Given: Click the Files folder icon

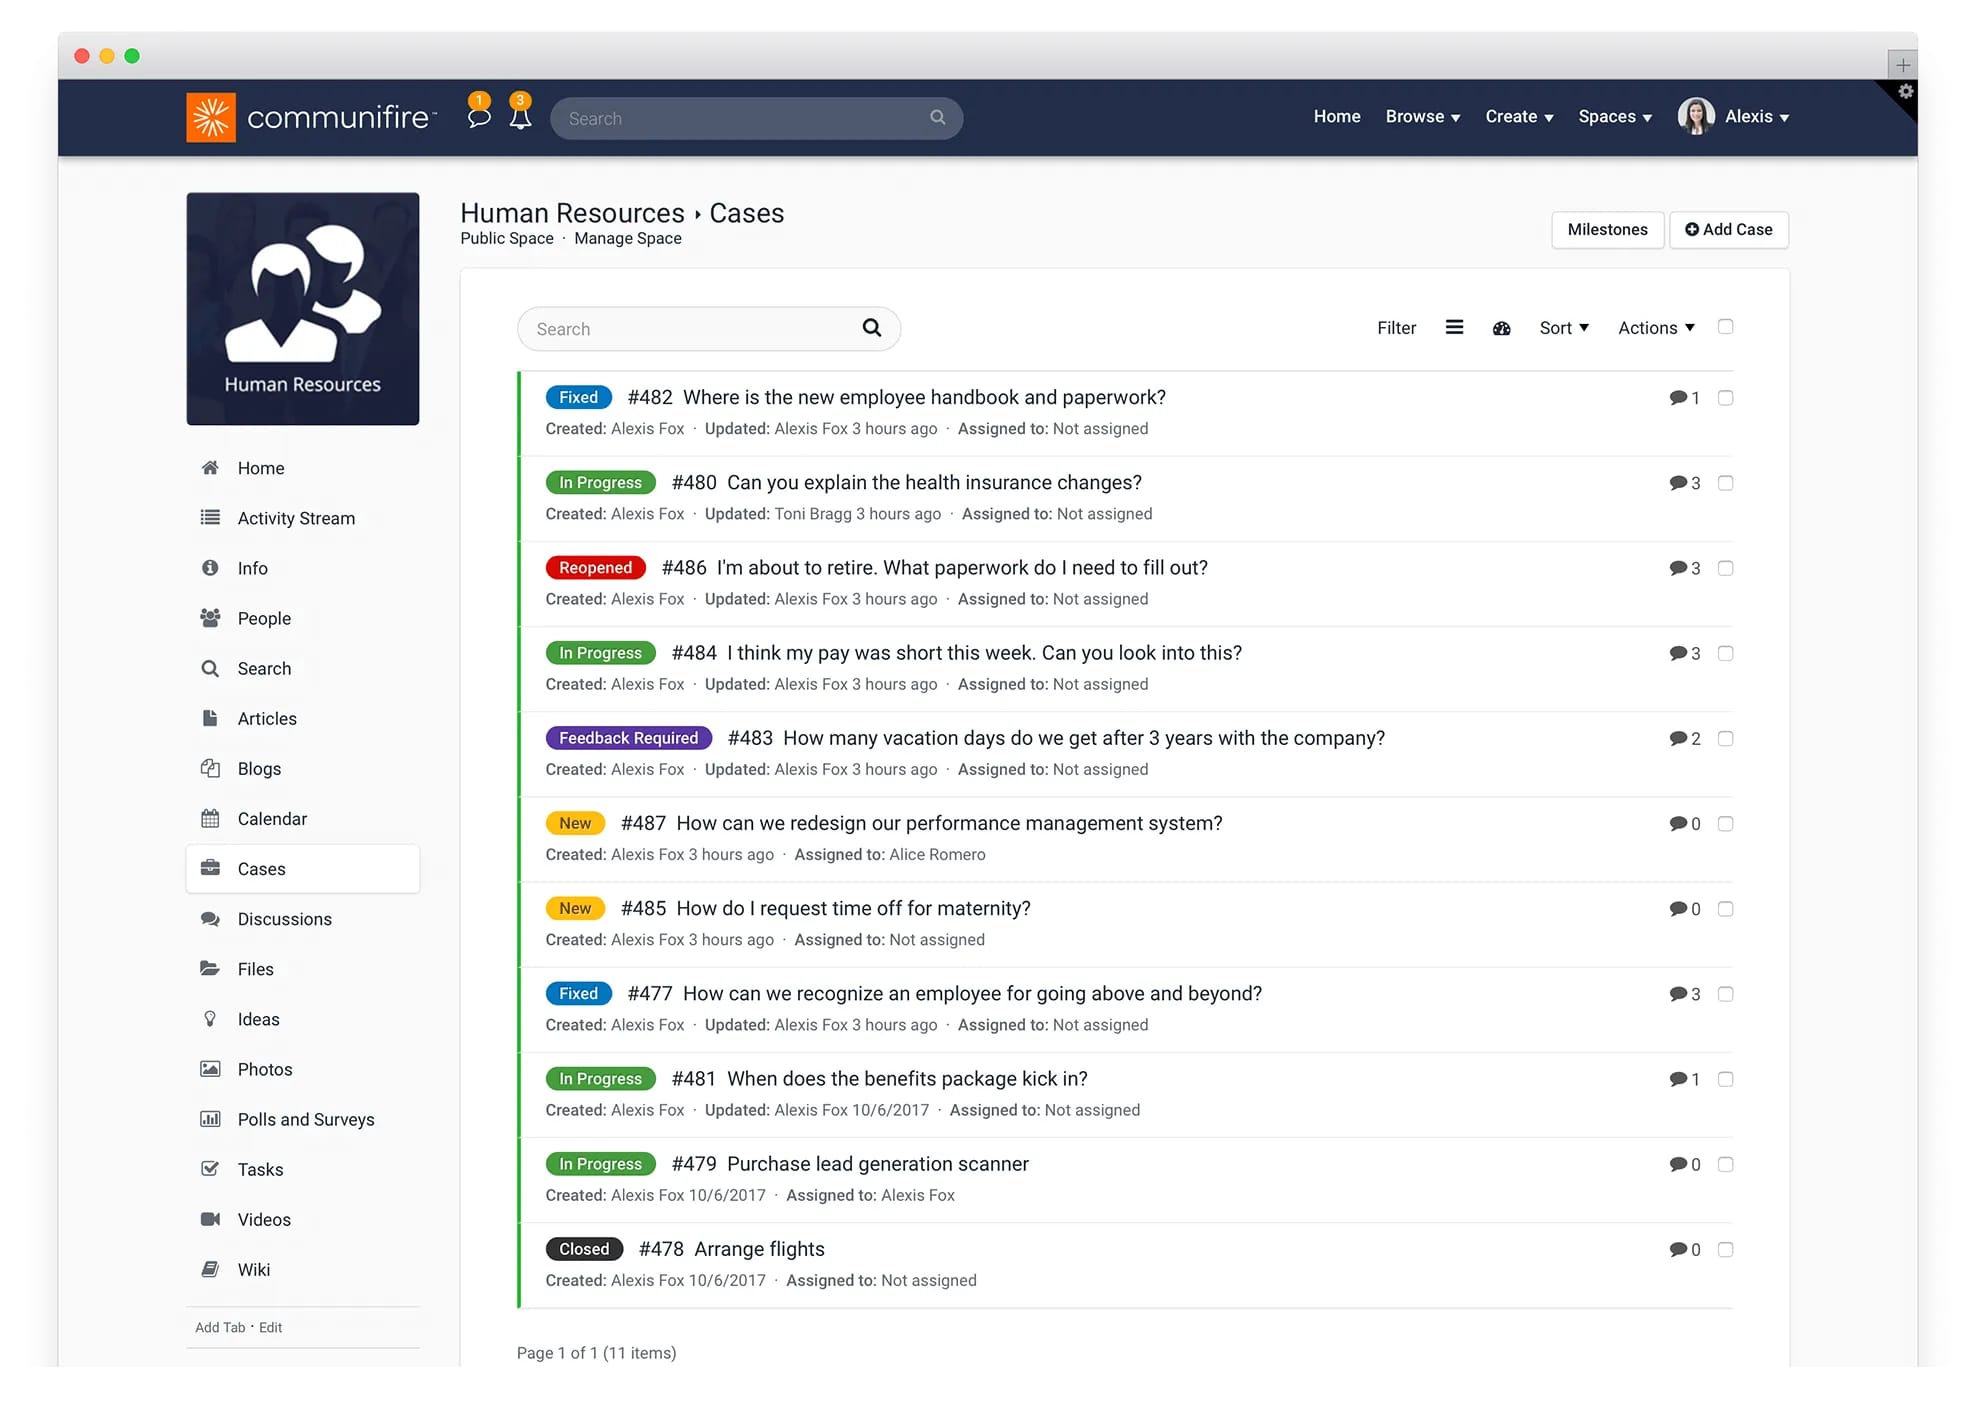Looking at the screenshot, I should 210,968.
